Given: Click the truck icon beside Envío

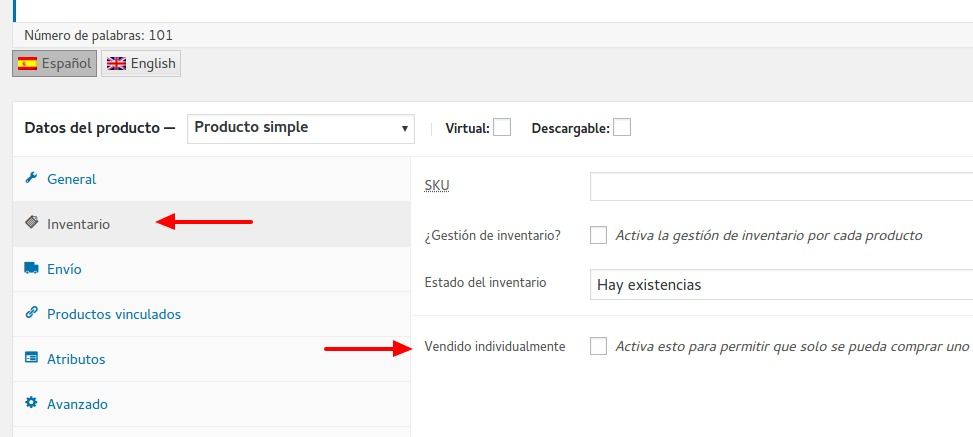Looking at the screenshot, I should tap(31, 268).
